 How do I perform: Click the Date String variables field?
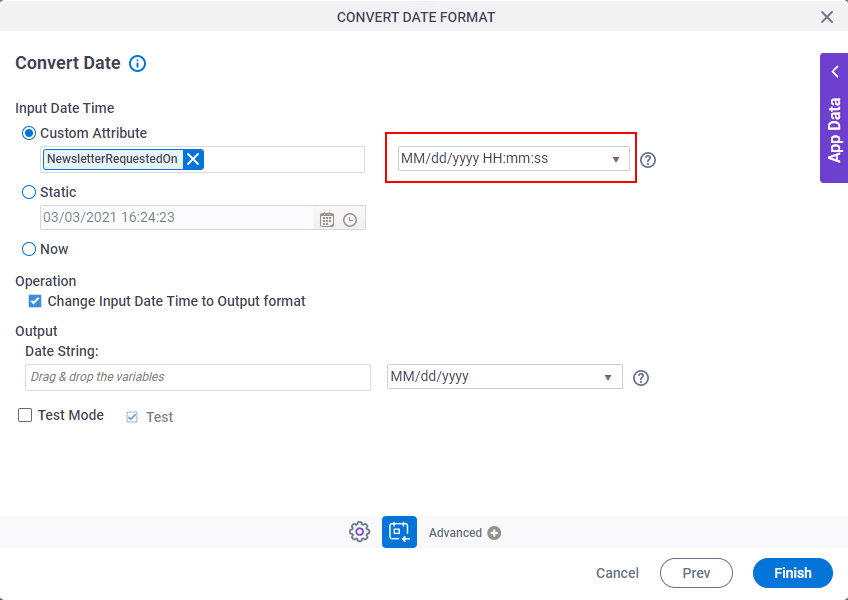[x=198, y=377]
